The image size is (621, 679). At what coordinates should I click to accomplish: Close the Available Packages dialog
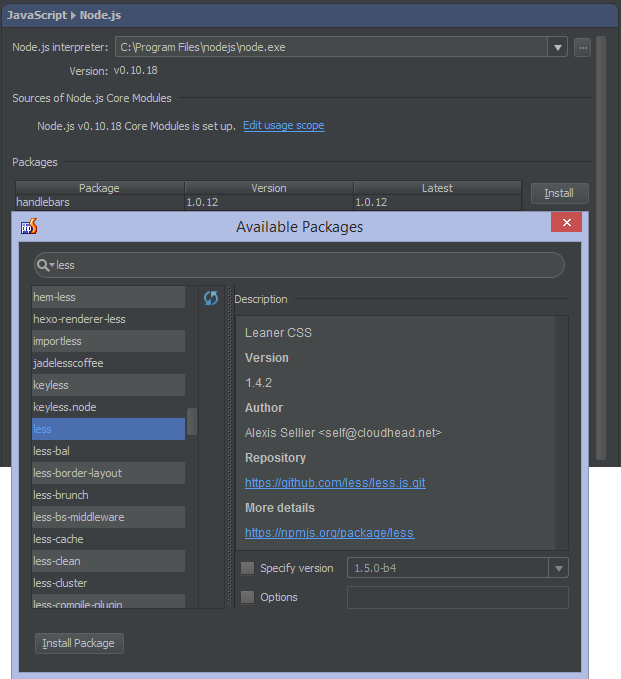(x=566, y=223)
